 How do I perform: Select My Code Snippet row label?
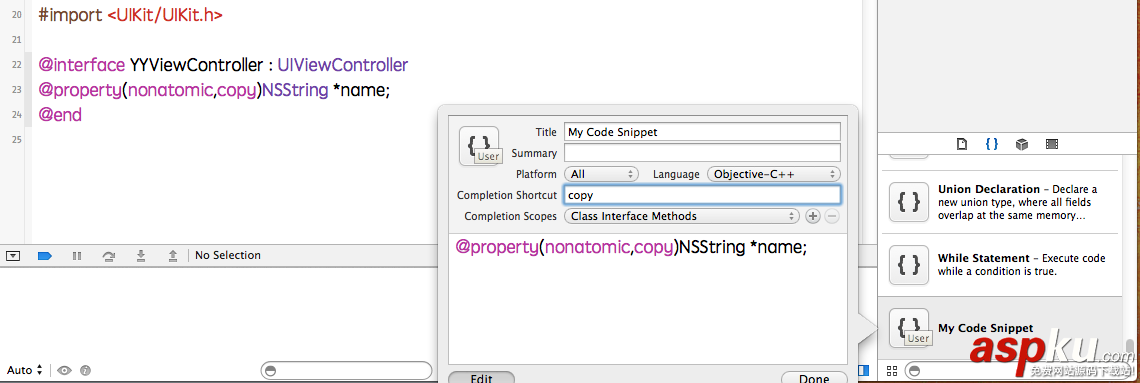985,328
